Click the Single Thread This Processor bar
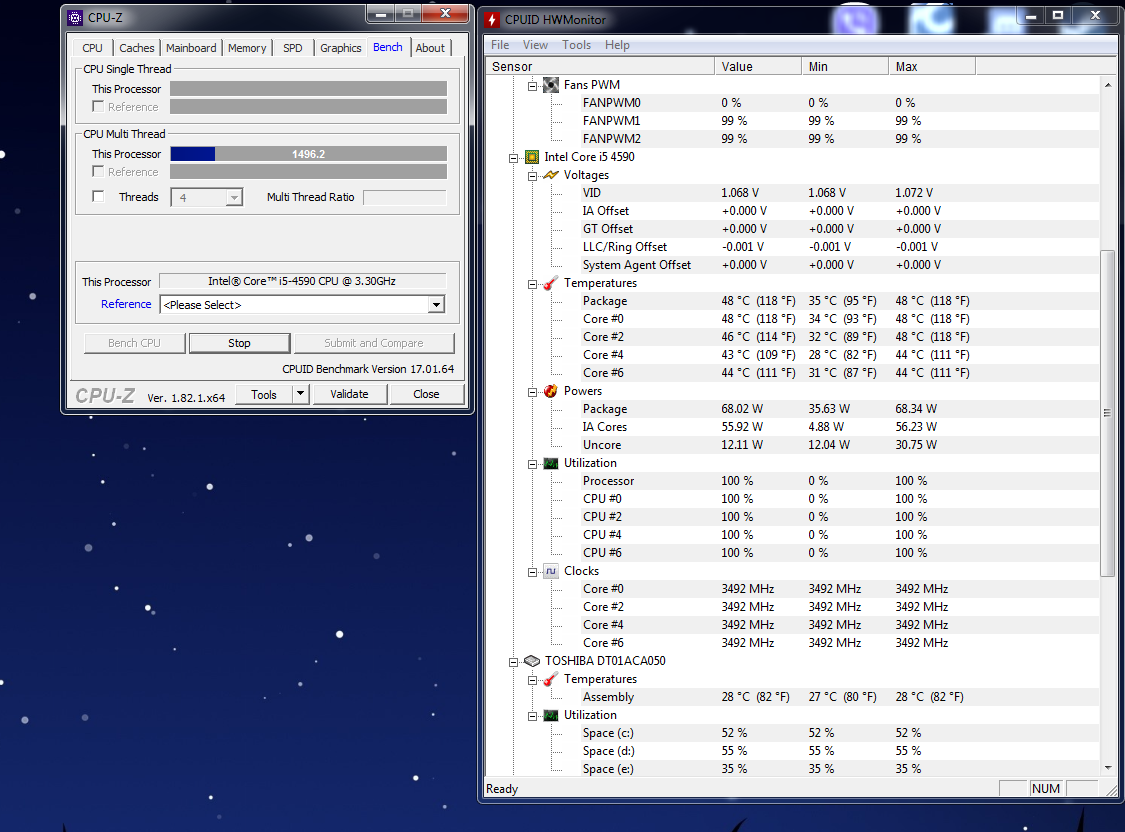The height and width of the screenshot is (832, 1125). click(309, 89)
